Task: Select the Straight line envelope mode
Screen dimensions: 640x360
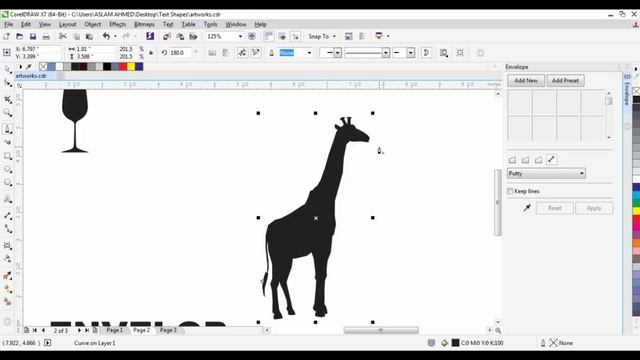Action: (512, 160)
